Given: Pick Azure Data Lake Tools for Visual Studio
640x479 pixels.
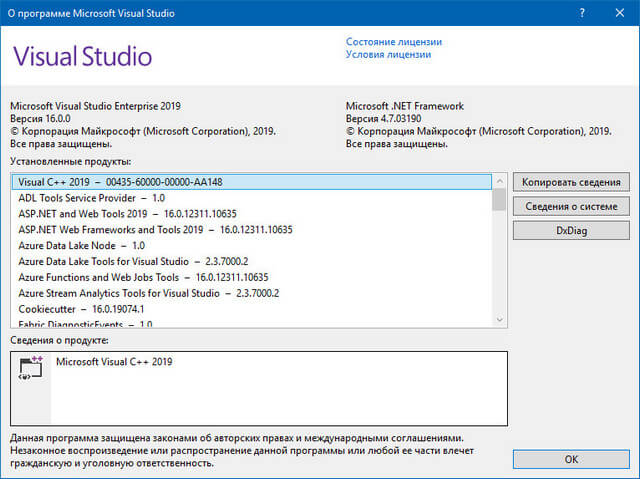Looking at the screenshot, I should tap(148, 261).
